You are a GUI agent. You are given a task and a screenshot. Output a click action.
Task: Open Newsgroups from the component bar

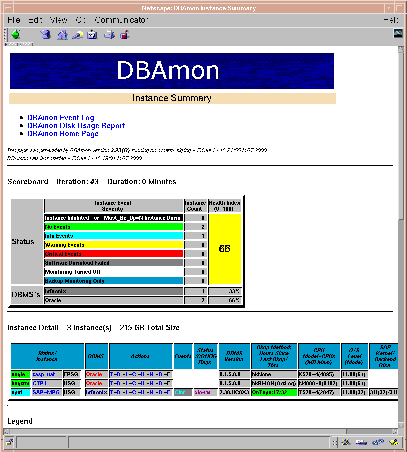tap(378, 442)
